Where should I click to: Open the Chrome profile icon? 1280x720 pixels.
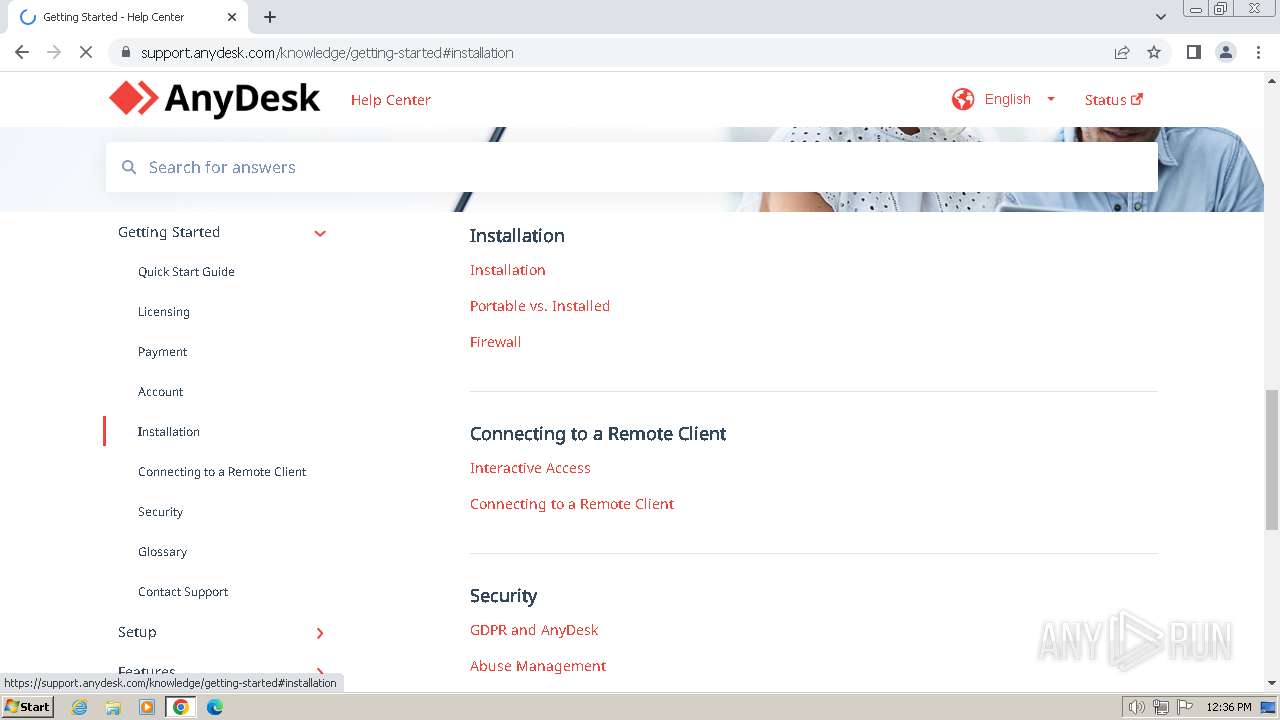click(x=1226, y=52)
